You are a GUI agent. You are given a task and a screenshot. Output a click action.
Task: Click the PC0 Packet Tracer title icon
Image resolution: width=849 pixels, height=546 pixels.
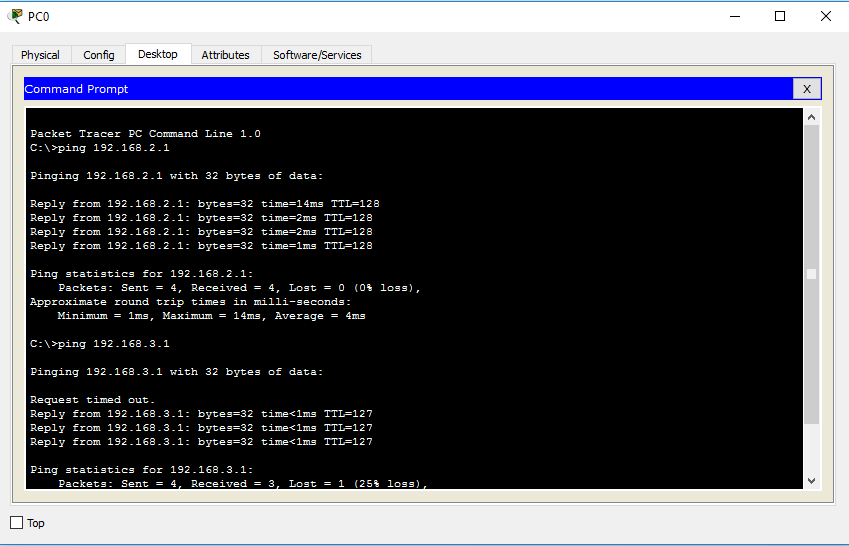[x=15, y=16]
